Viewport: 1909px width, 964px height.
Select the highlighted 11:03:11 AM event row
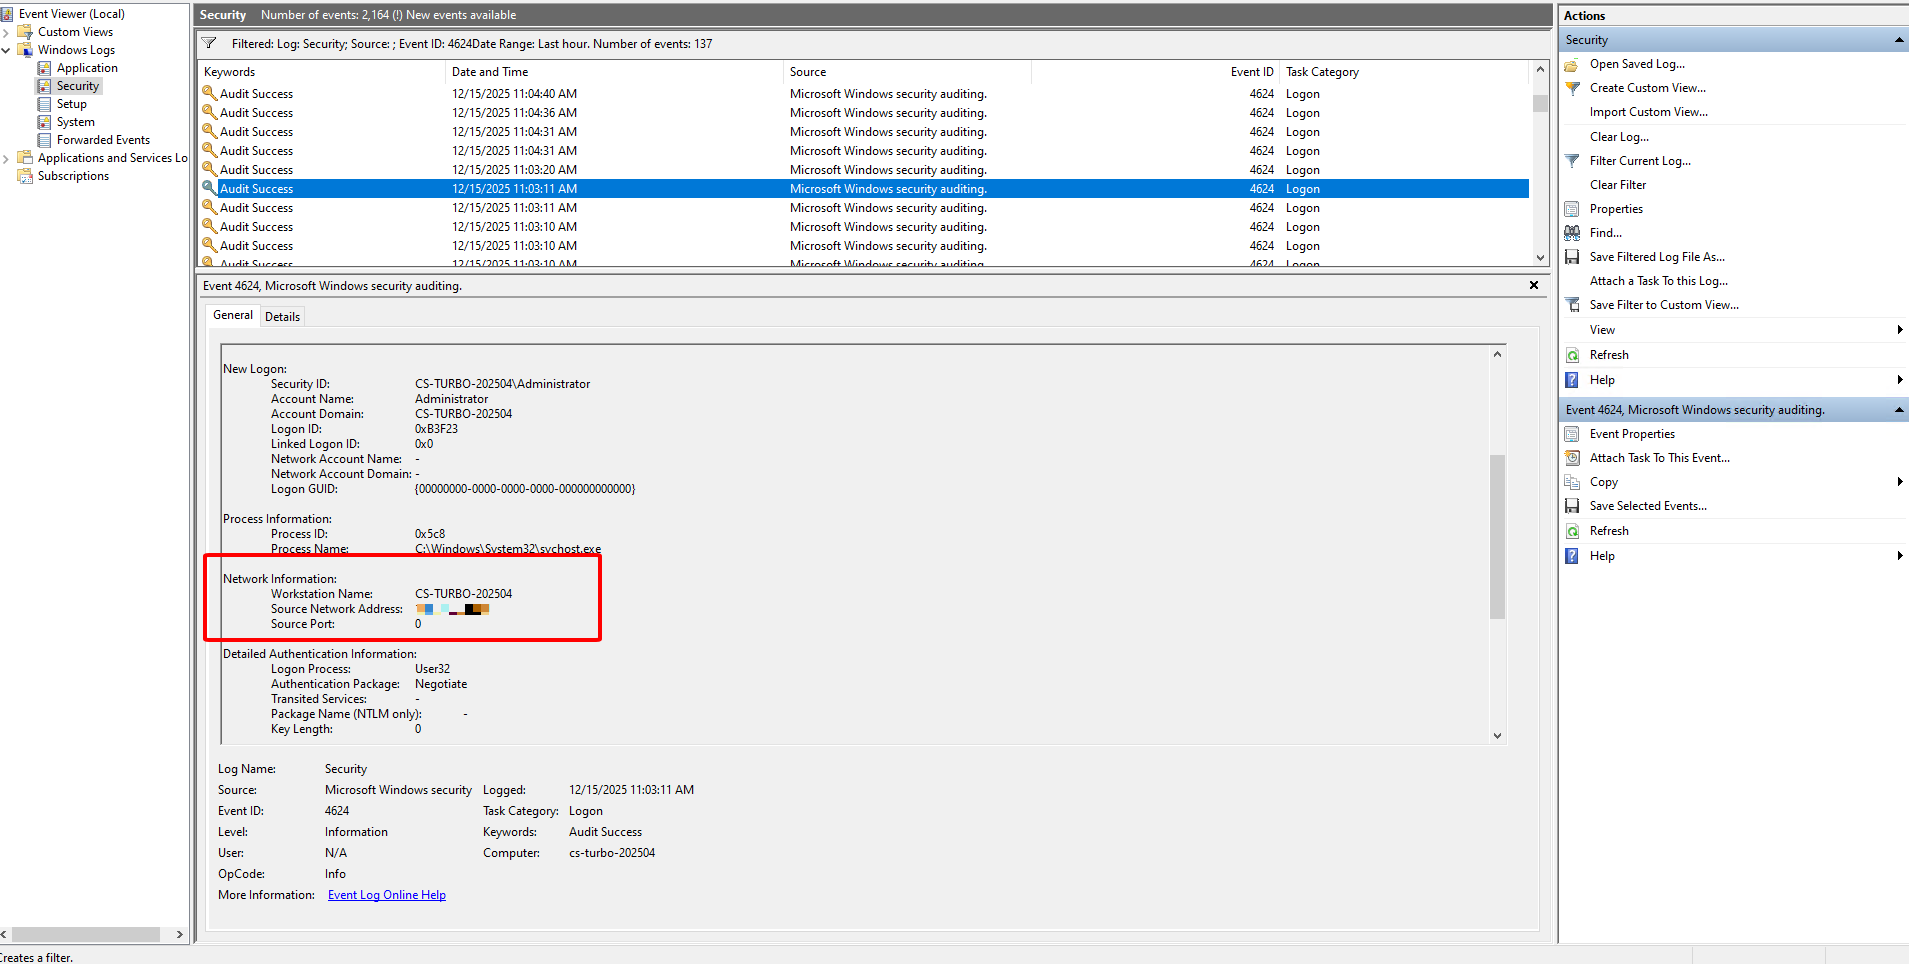[x=700, y=188]
